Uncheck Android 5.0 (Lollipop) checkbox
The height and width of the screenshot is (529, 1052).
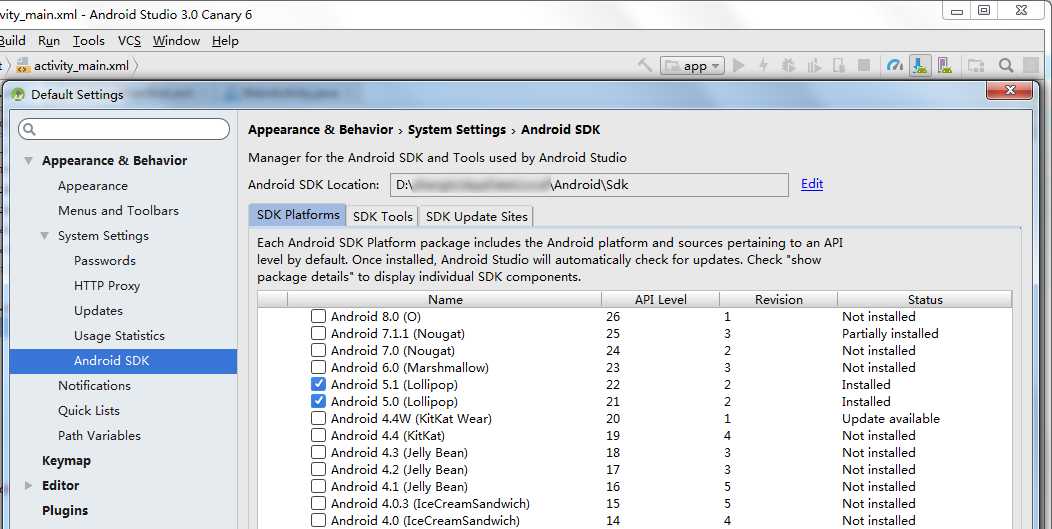click(x=319, y=401)
